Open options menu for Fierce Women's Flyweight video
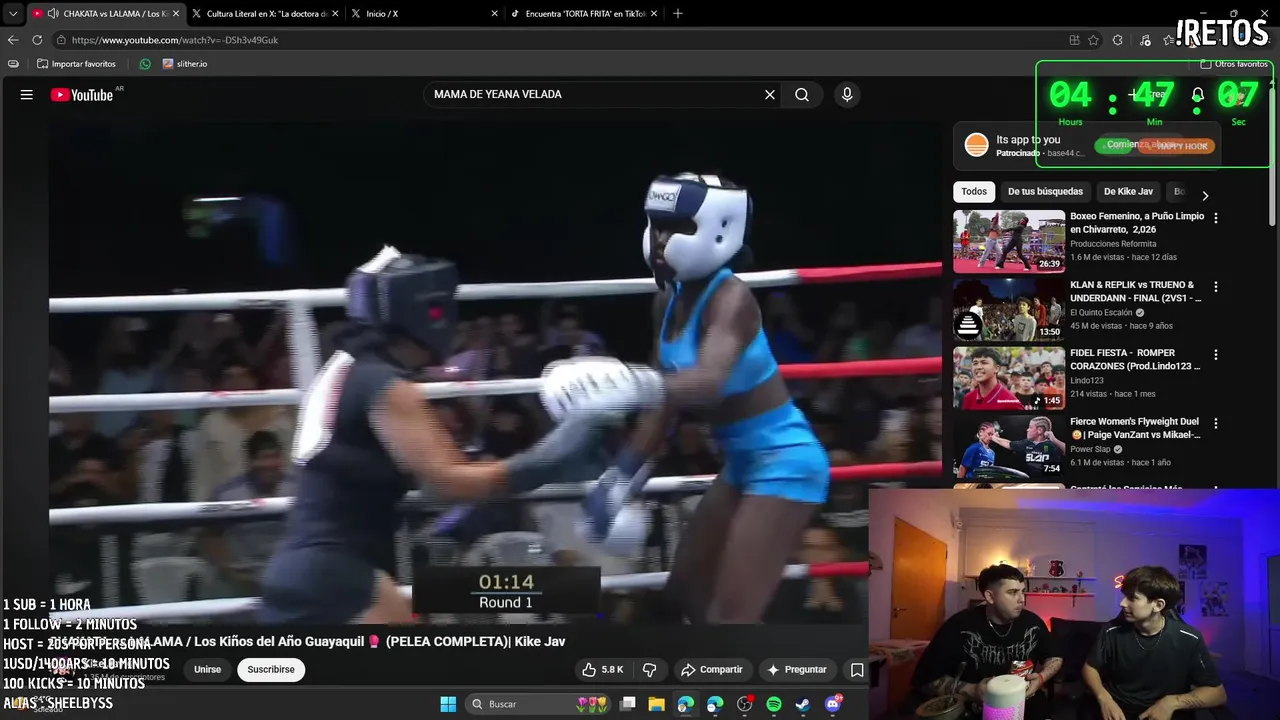The height and width of the screenshot is (720, 1280). point(1216,423)
